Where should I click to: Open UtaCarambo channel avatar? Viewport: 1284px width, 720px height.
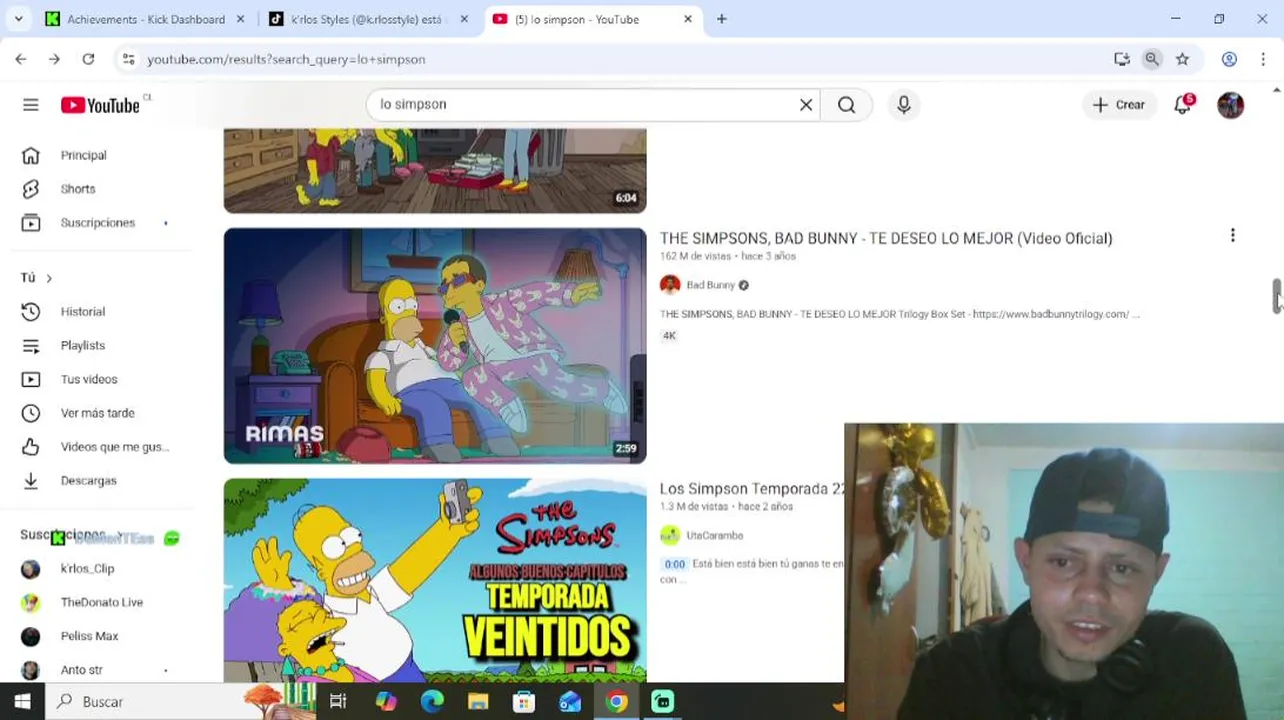[670, 535]
